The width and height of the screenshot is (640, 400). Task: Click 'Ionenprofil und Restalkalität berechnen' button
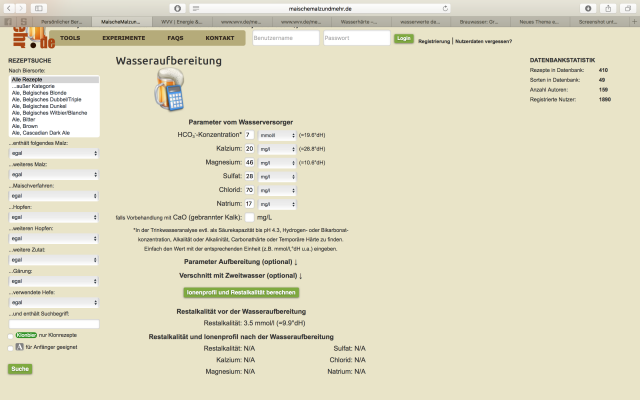click(x=241, y=292)
